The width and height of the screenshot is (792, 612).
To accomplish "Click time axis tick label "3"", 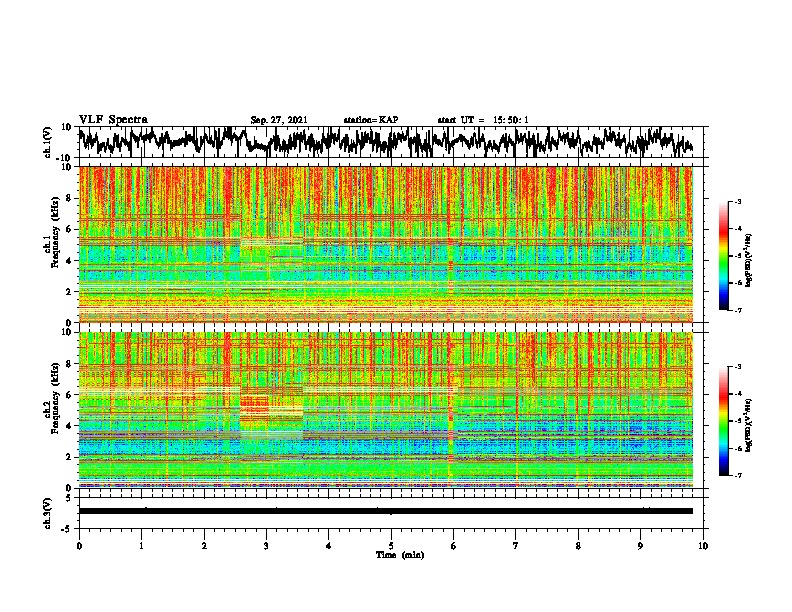I will (x=266, y=546).
